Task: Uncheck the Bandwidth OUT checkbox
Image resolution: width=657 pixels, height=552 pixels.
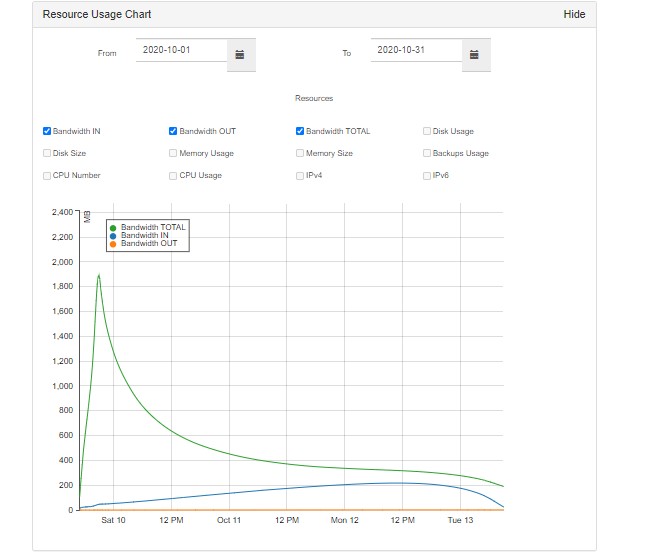Action: (173, 131)
